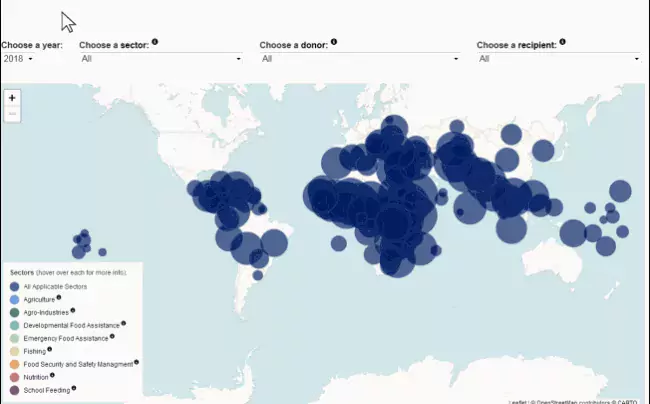Zoom in the map with plus button

click(x=12, y=98)
